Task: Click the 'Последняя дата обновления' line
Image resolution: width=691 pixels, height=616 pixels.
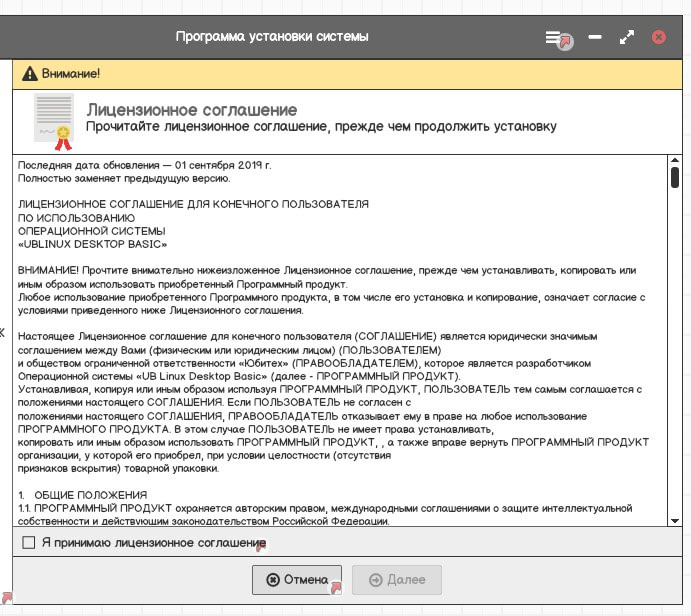Action: point(145,165)
